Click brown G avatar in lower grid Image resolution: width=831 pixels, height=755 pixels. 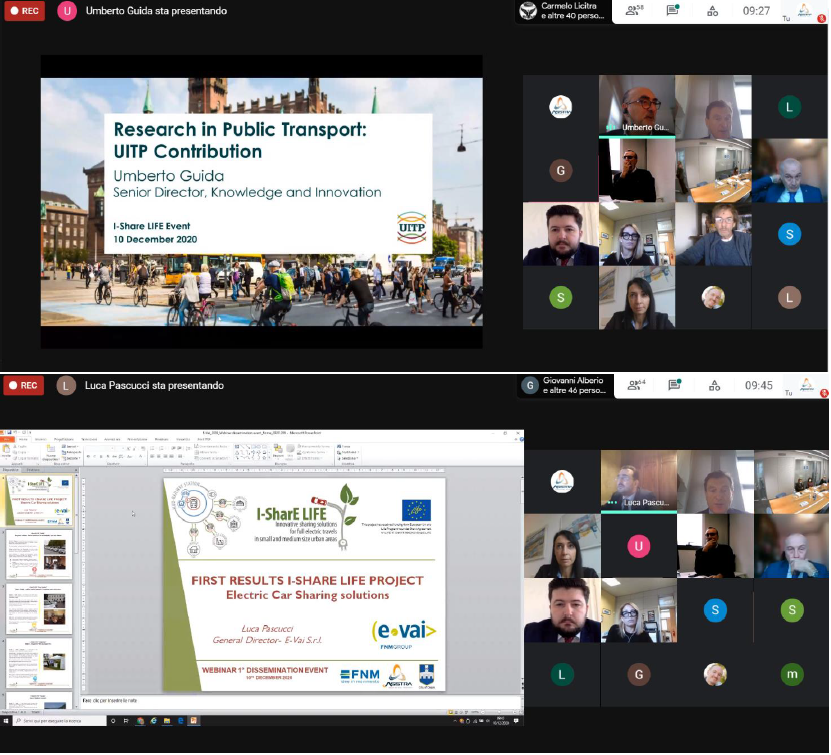(639, 674)
